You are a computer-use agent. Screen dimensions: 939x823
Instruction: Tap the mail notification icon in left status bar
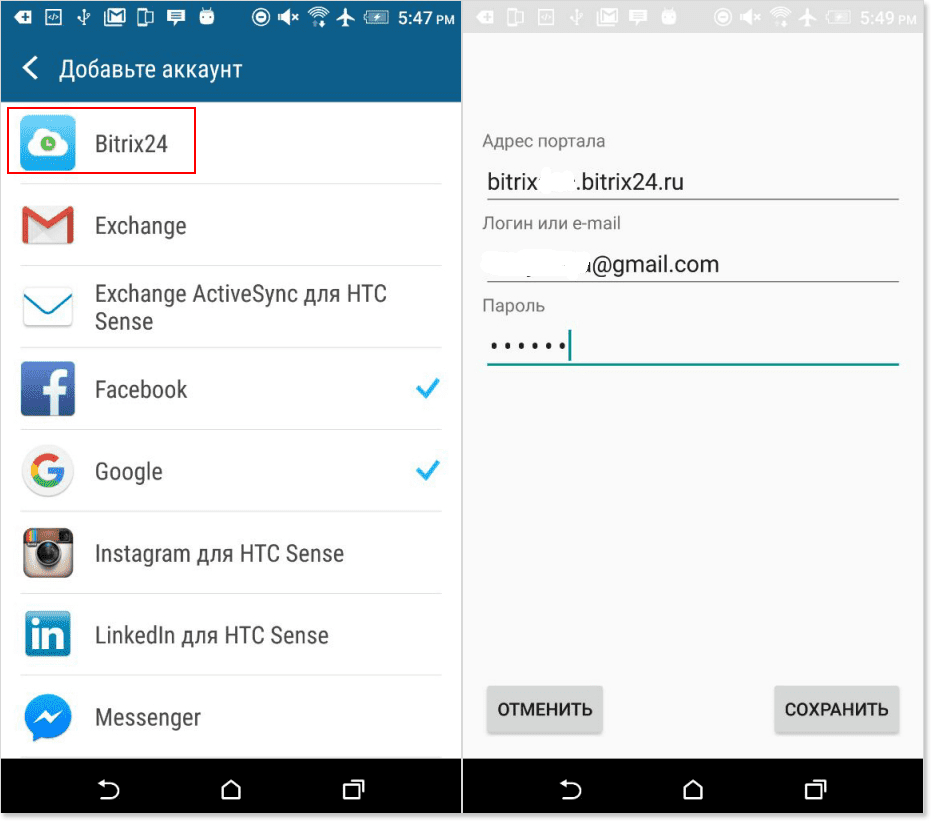click(114, 17)
